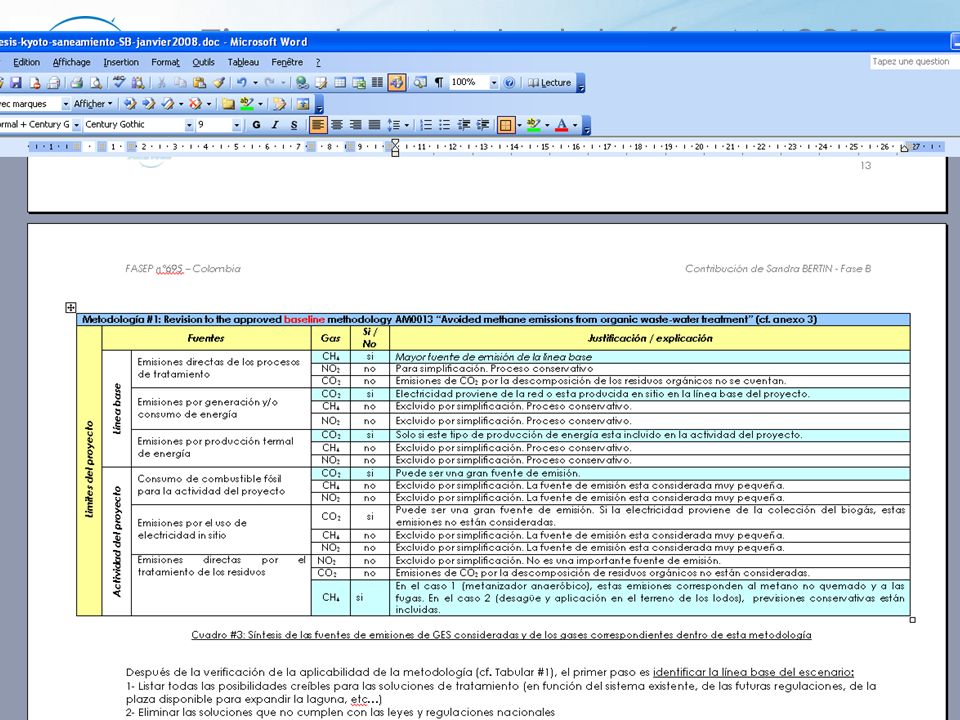Open the Edition menu
The height and width of the screenshot is (720, 960).
[26, 62]
